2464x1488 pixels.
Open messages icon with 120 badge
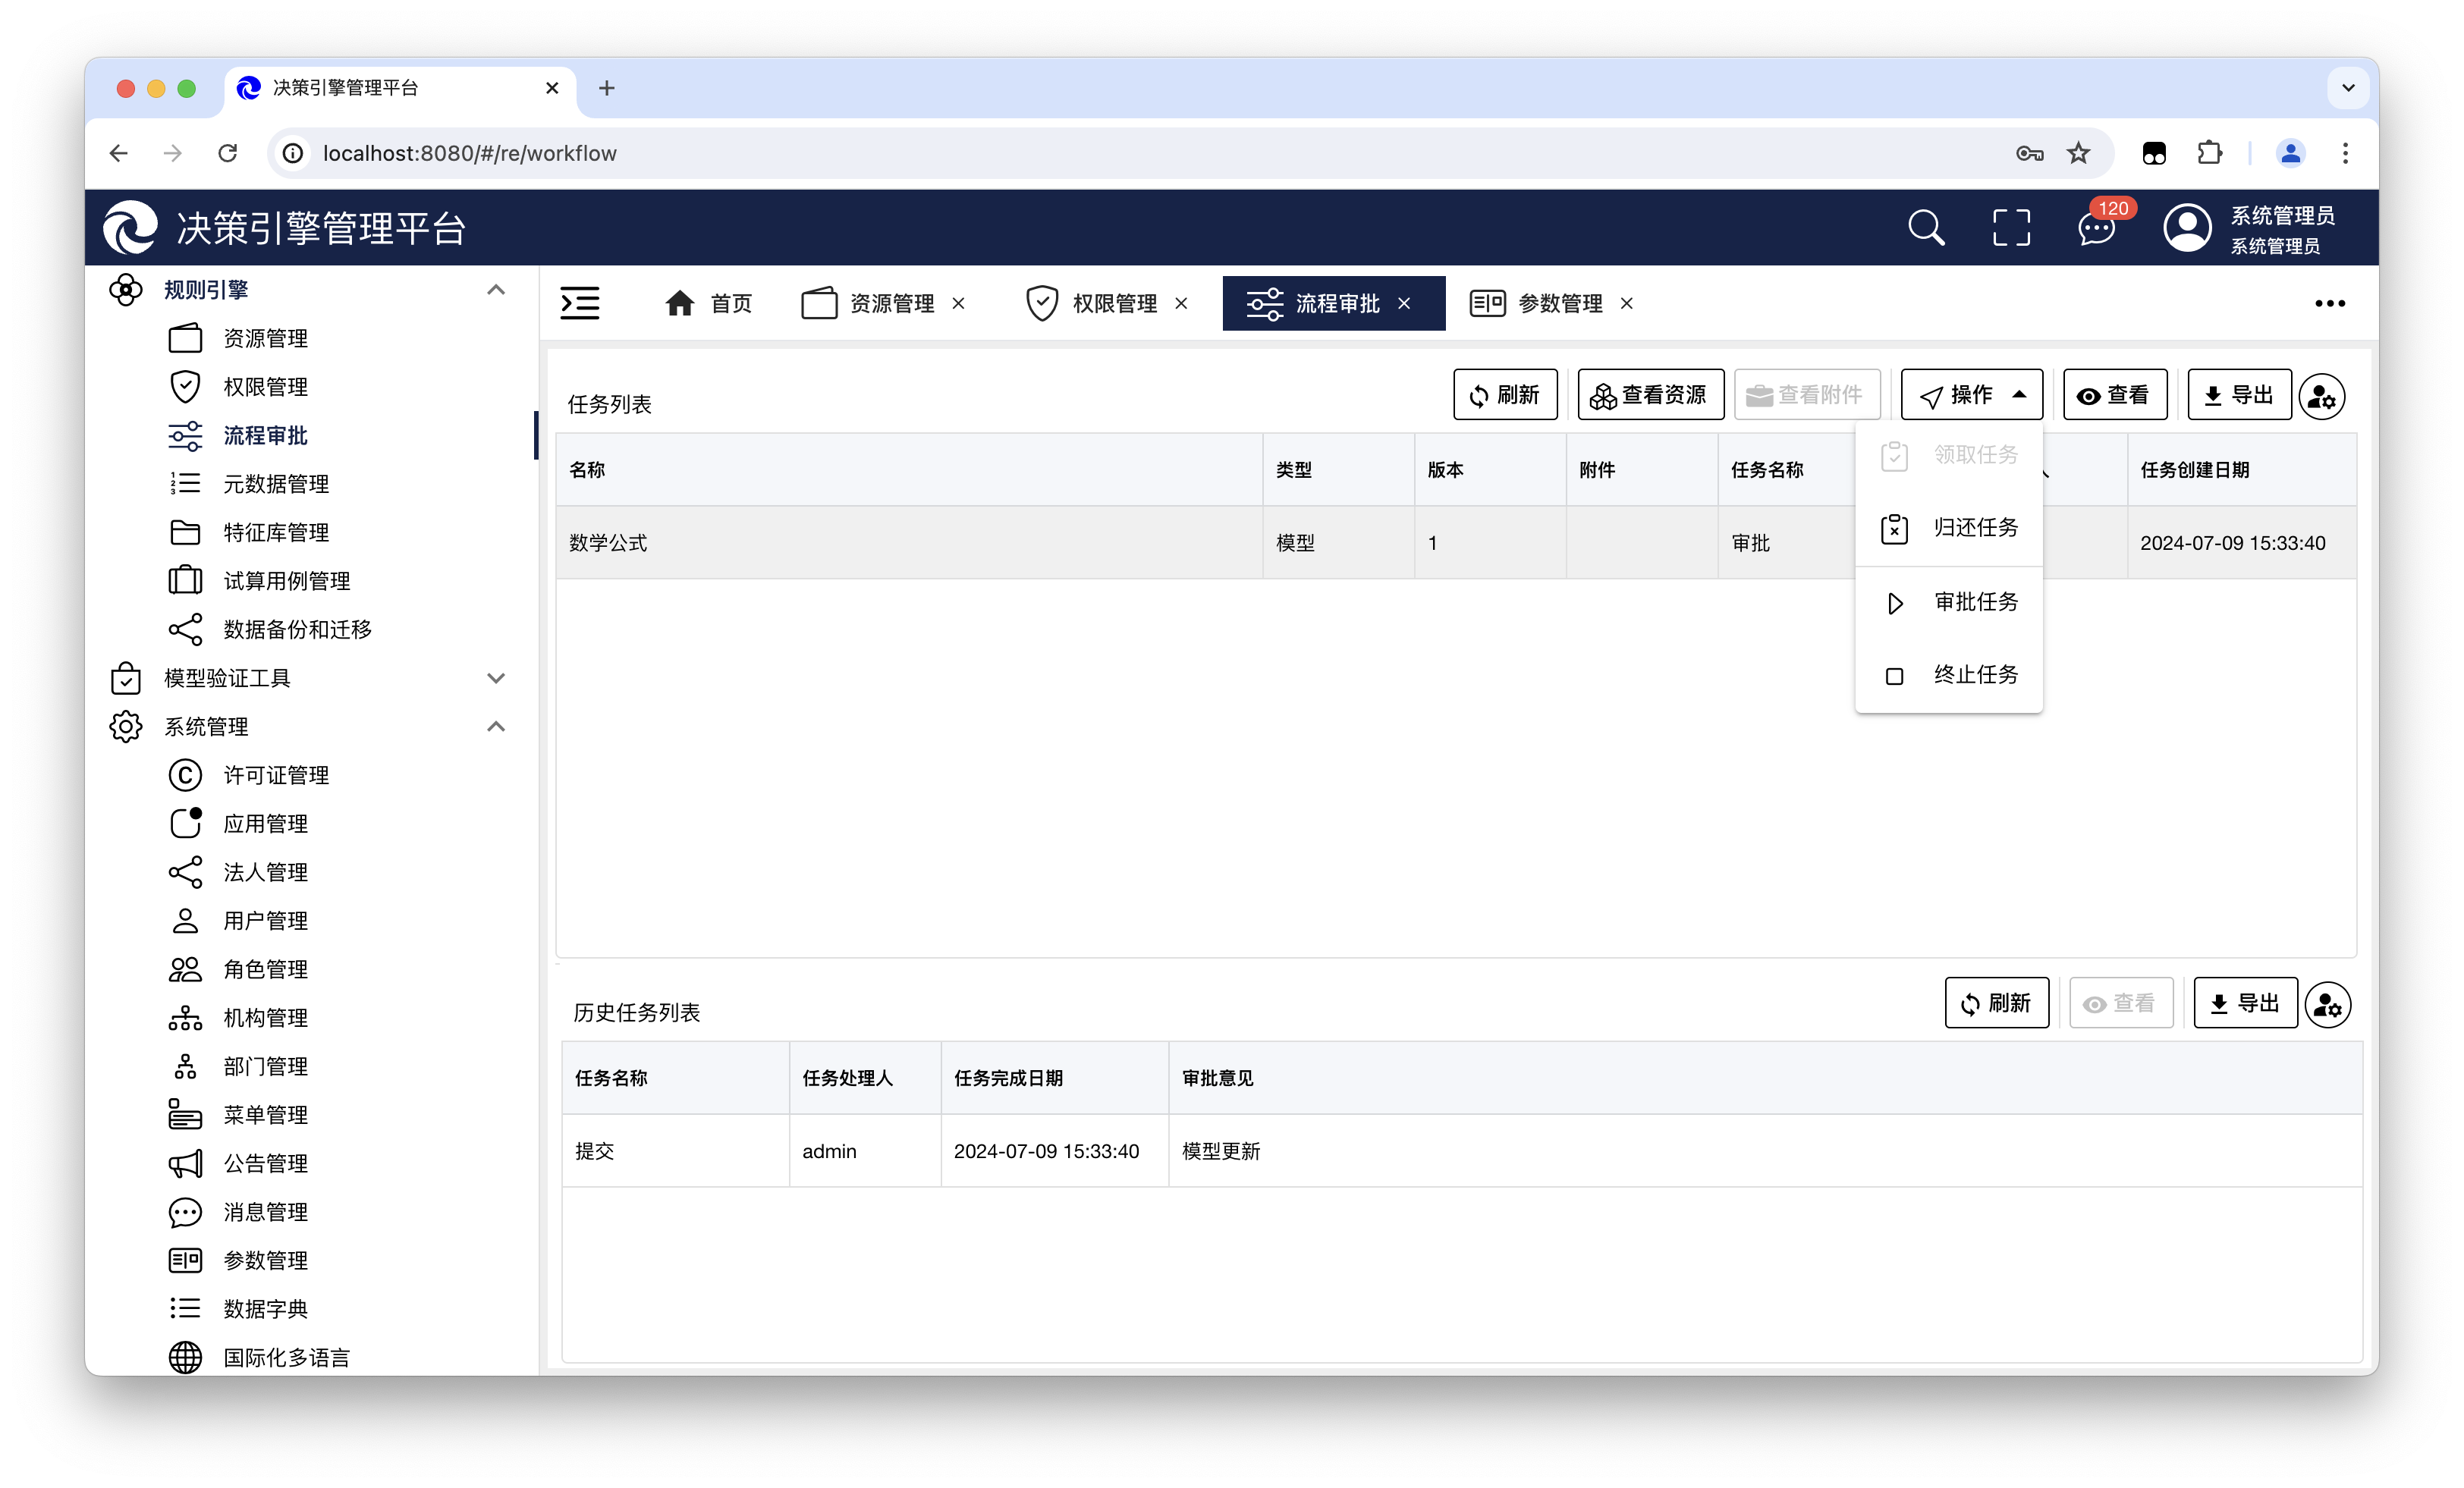click(x=2096, y=228)
